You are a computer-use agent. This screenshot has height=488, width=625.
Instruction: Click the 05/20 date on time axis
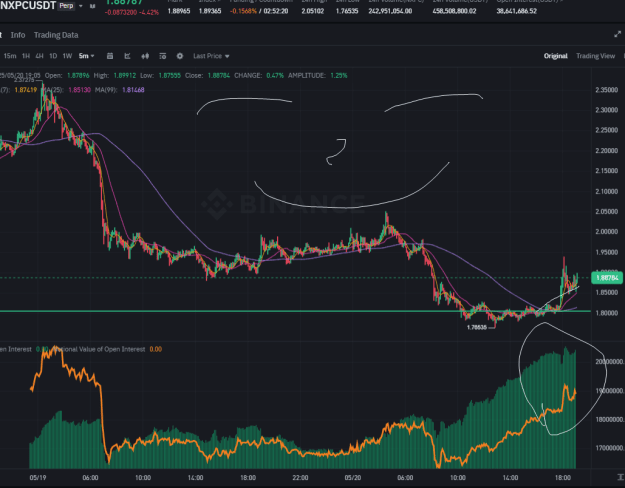(353, 477)
